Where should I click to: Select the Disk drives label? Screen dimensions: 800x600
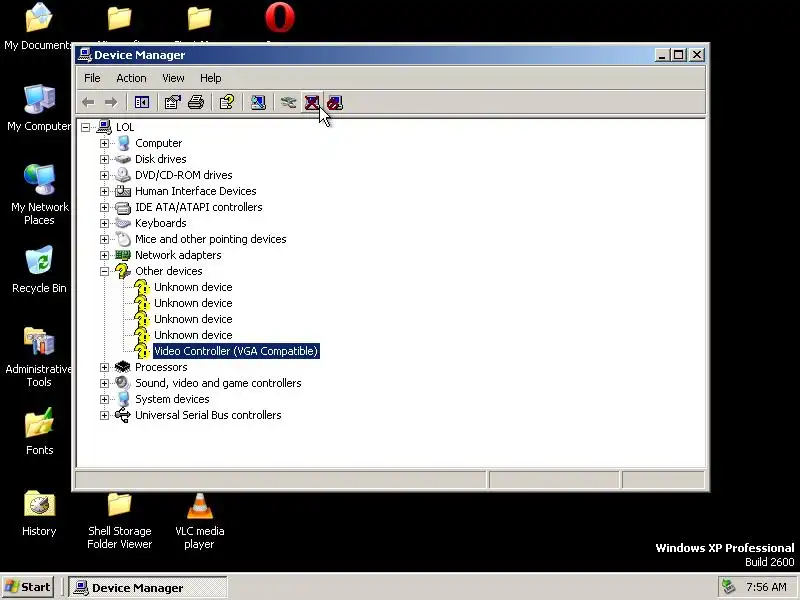(160, 159)
